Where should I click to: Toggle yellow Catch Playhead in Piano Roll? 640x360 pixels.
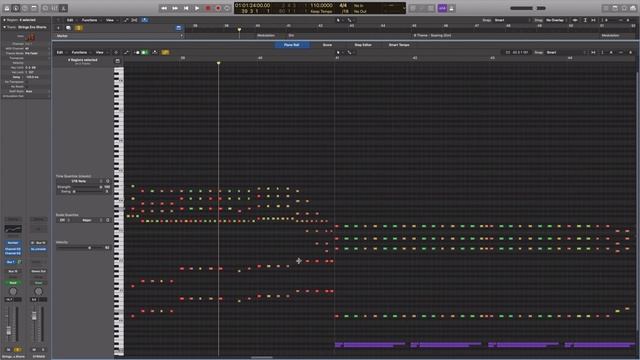point(165,52)
